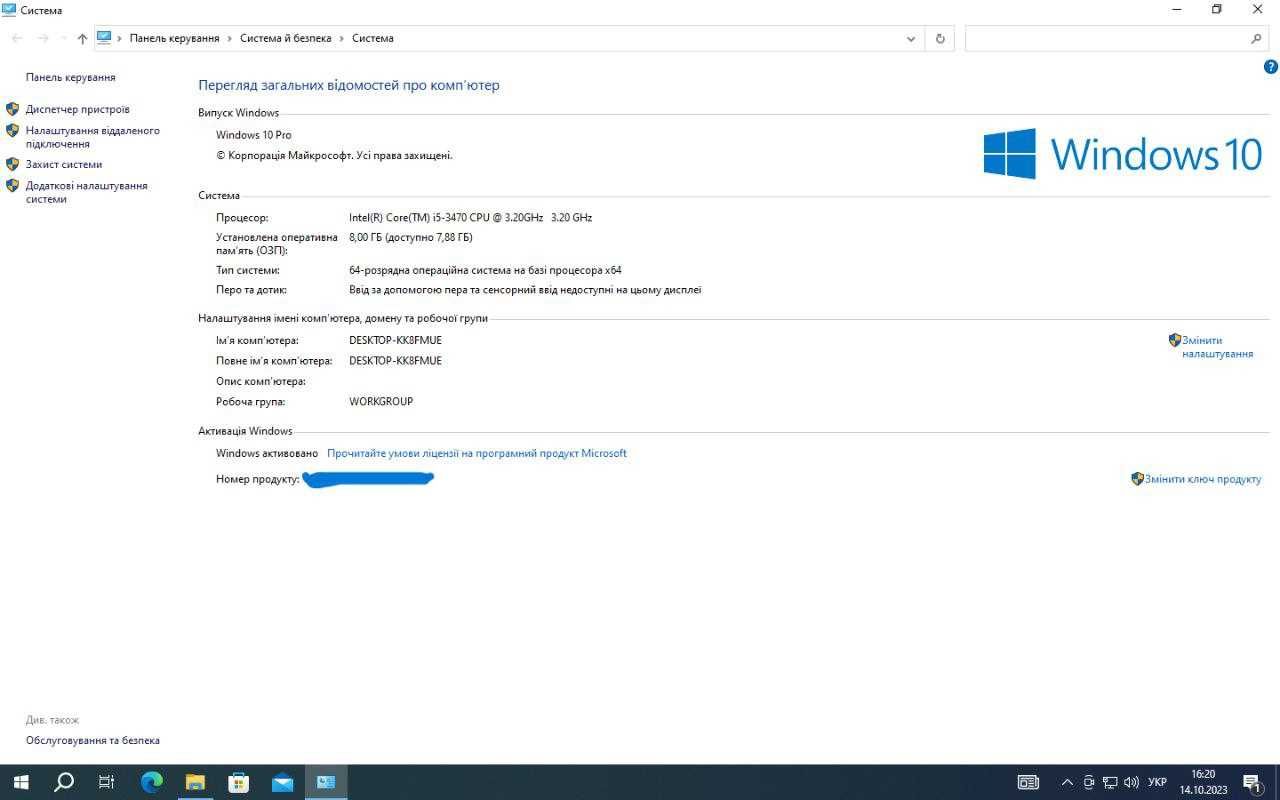This screenshot has width=1280, height=800.
Task: Open 'Панель керування' home link in sidebar
Action: tap(70, 77)
